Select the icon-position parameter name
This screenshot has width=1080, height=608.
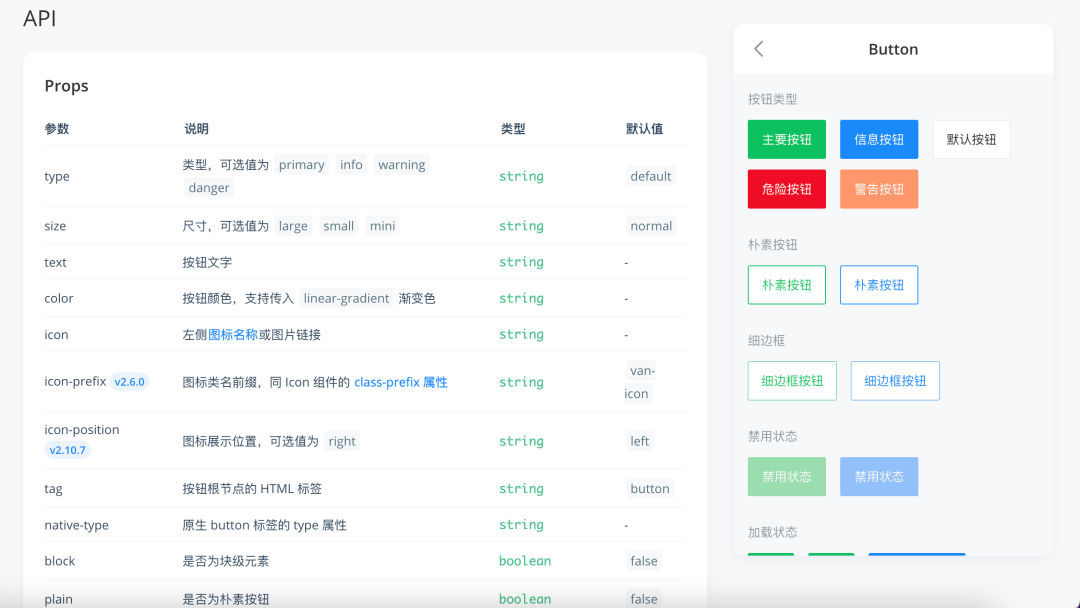pyautogui.click(x=82, y=430)
